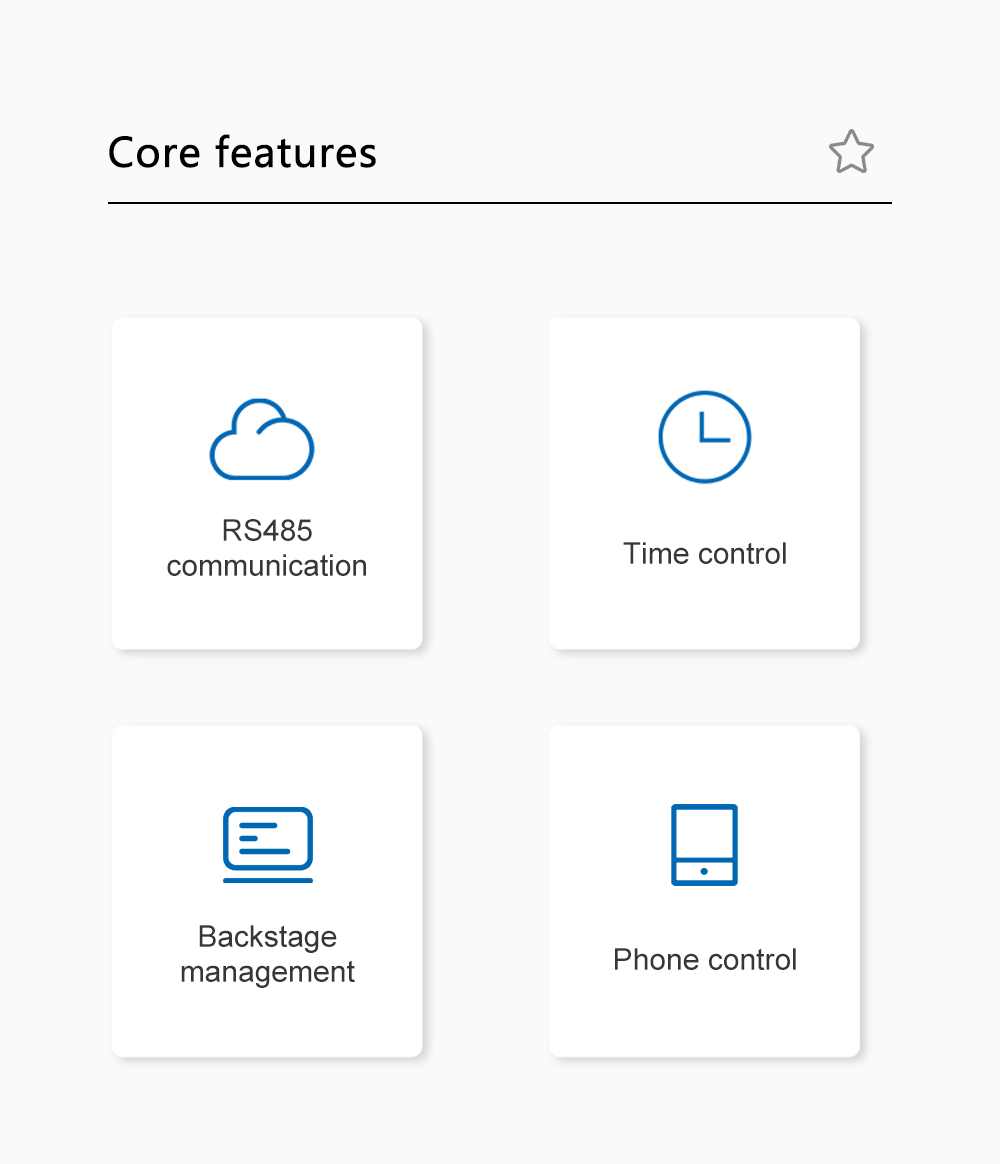
Task: Click the text lines inside laptop icon
Action: click(262, 838)
